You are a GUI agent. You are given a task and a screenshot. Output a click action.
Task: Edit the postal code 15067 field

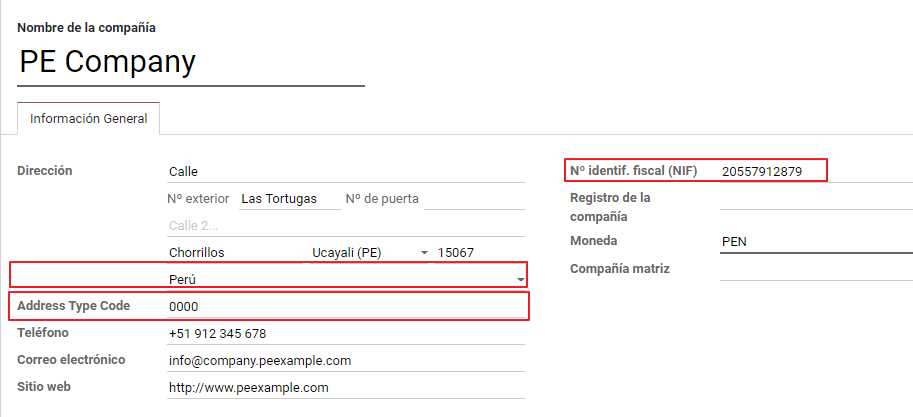[x=478, y=253]
